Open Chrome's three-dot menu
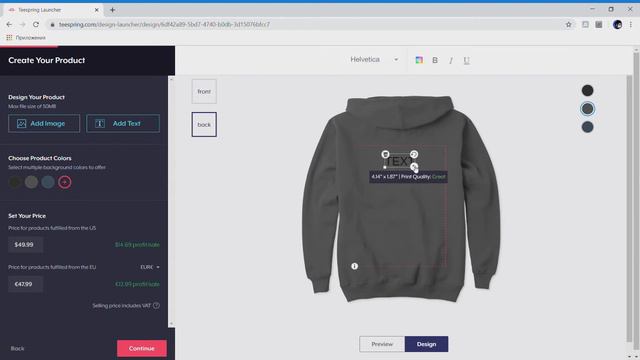The width and height of the screenshot is (640, 360). click(x=631, y=24)
